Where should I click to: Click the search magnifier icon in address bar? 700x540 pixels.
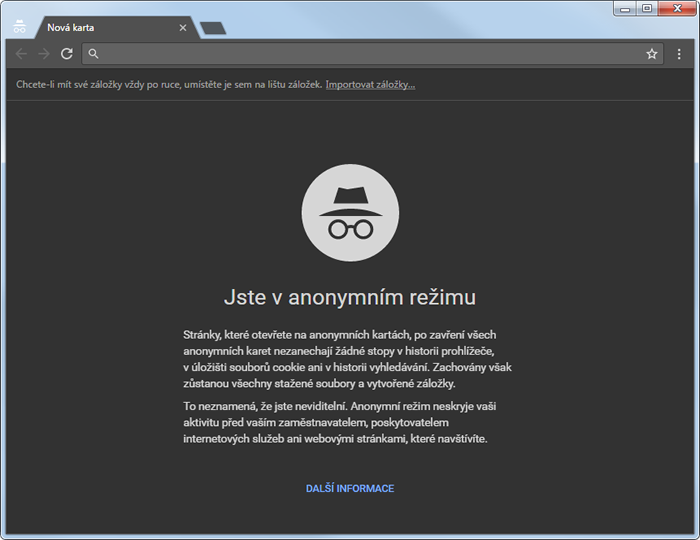[x=93, y=54]
